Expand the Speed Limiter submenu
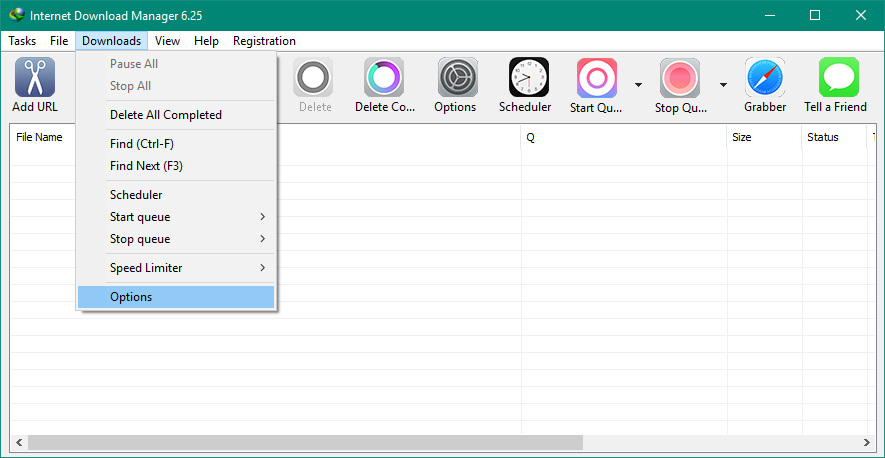 [176, 268]
